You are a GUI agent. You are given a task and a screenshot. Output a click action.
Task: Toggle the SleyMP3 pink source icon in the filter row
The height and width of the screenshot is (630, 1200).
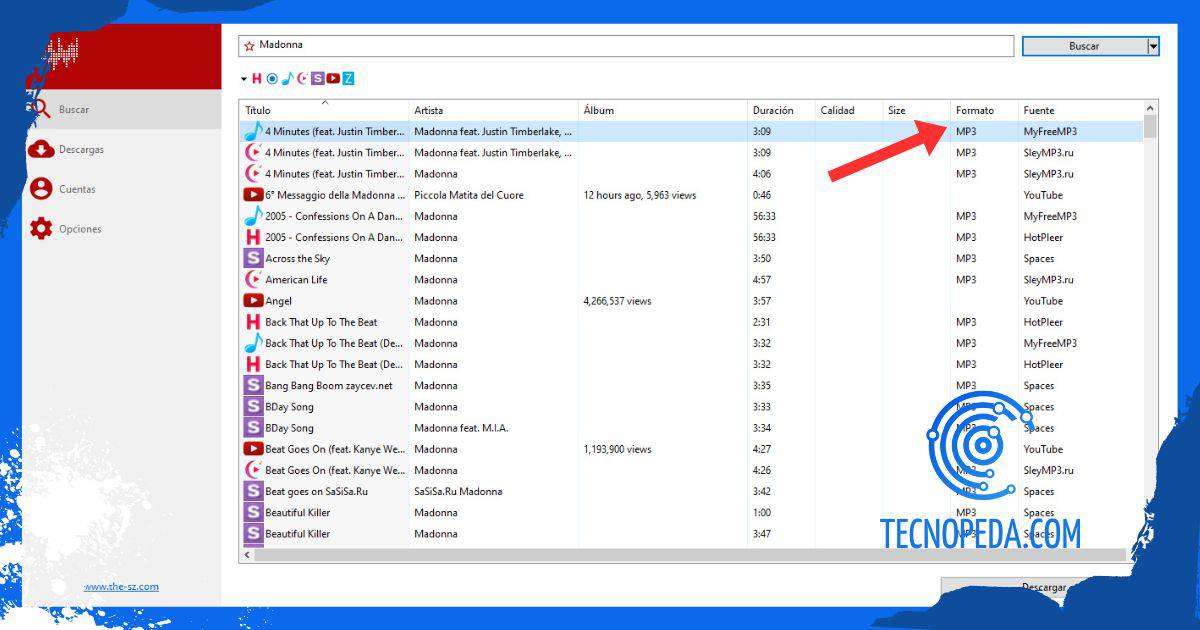tap(302, 78)
